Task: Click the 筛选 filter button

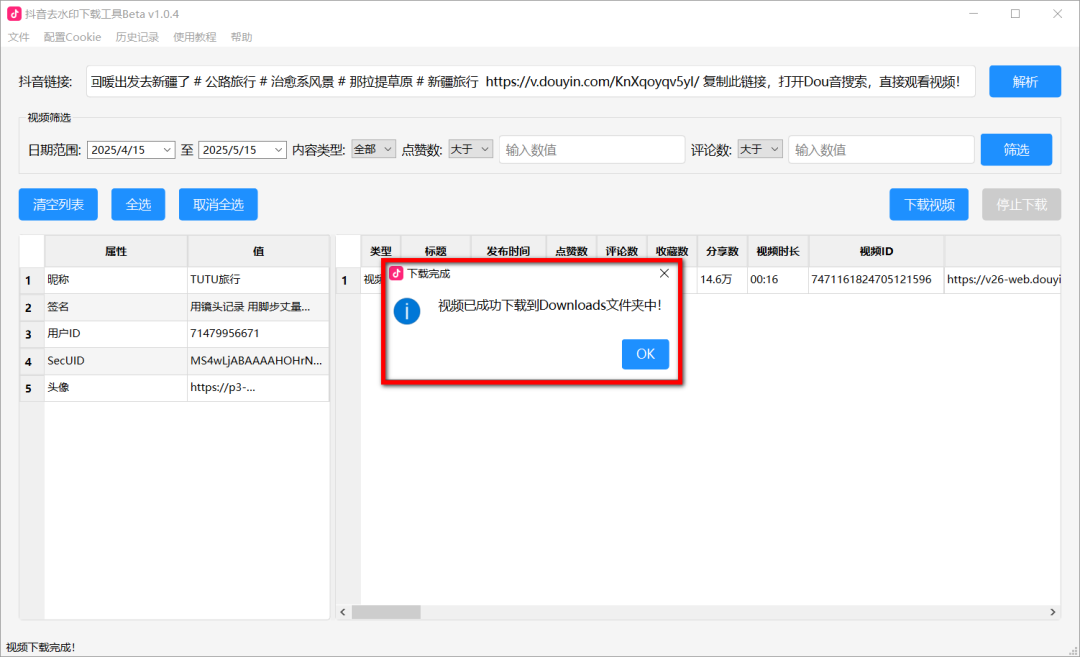Action: coord(1016,149)
